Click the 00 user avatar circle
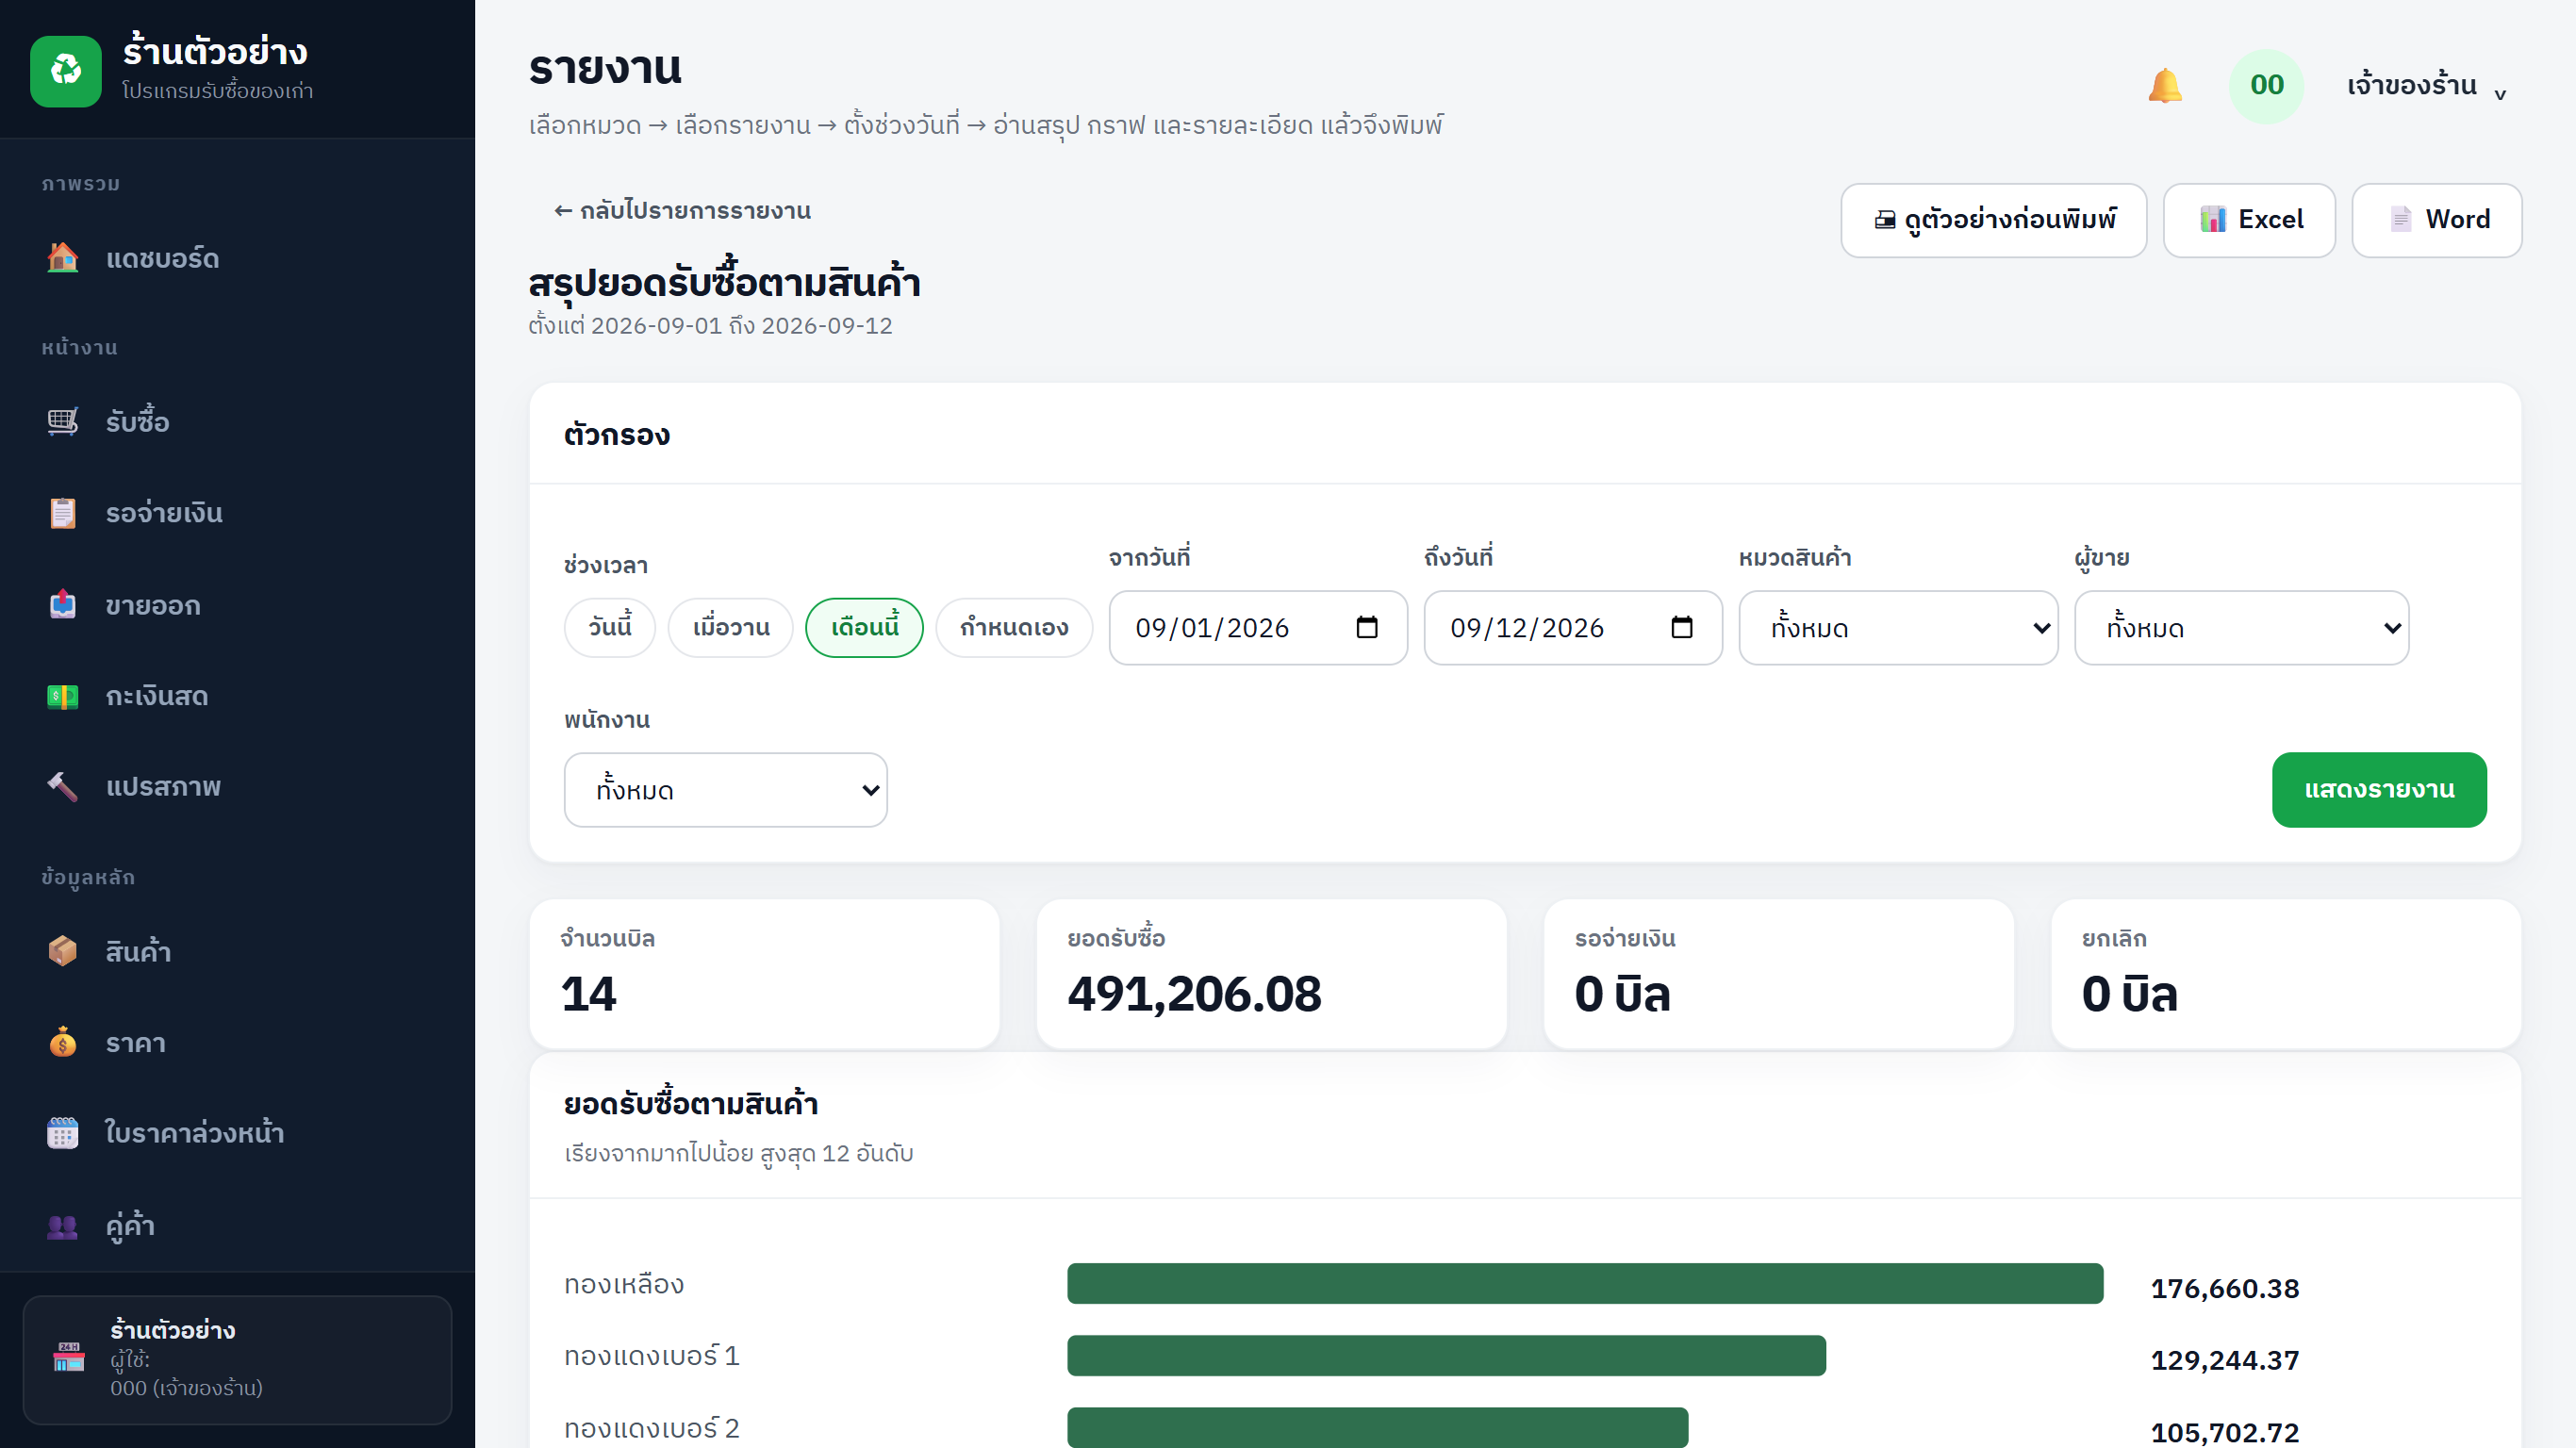2576x1448 pixels. click(2266, 86)
